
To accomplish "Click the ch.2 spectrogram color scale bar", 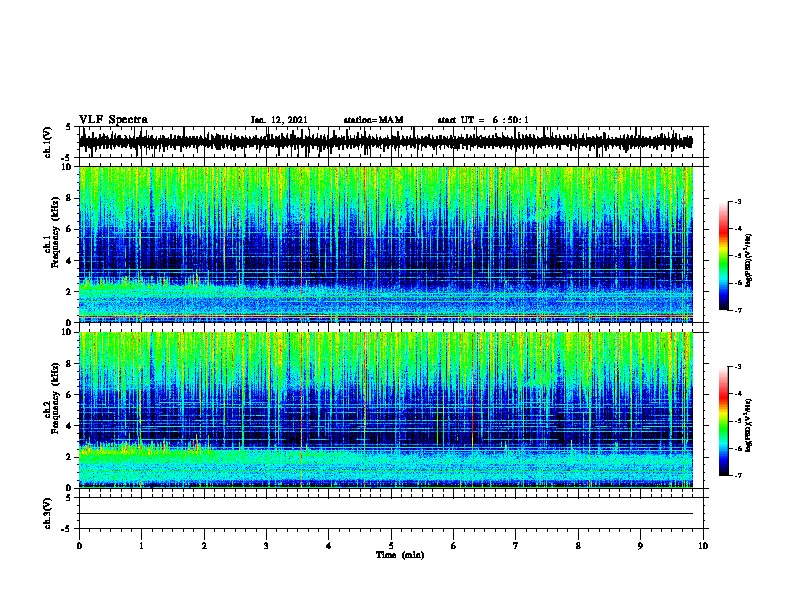I will 724,421.
